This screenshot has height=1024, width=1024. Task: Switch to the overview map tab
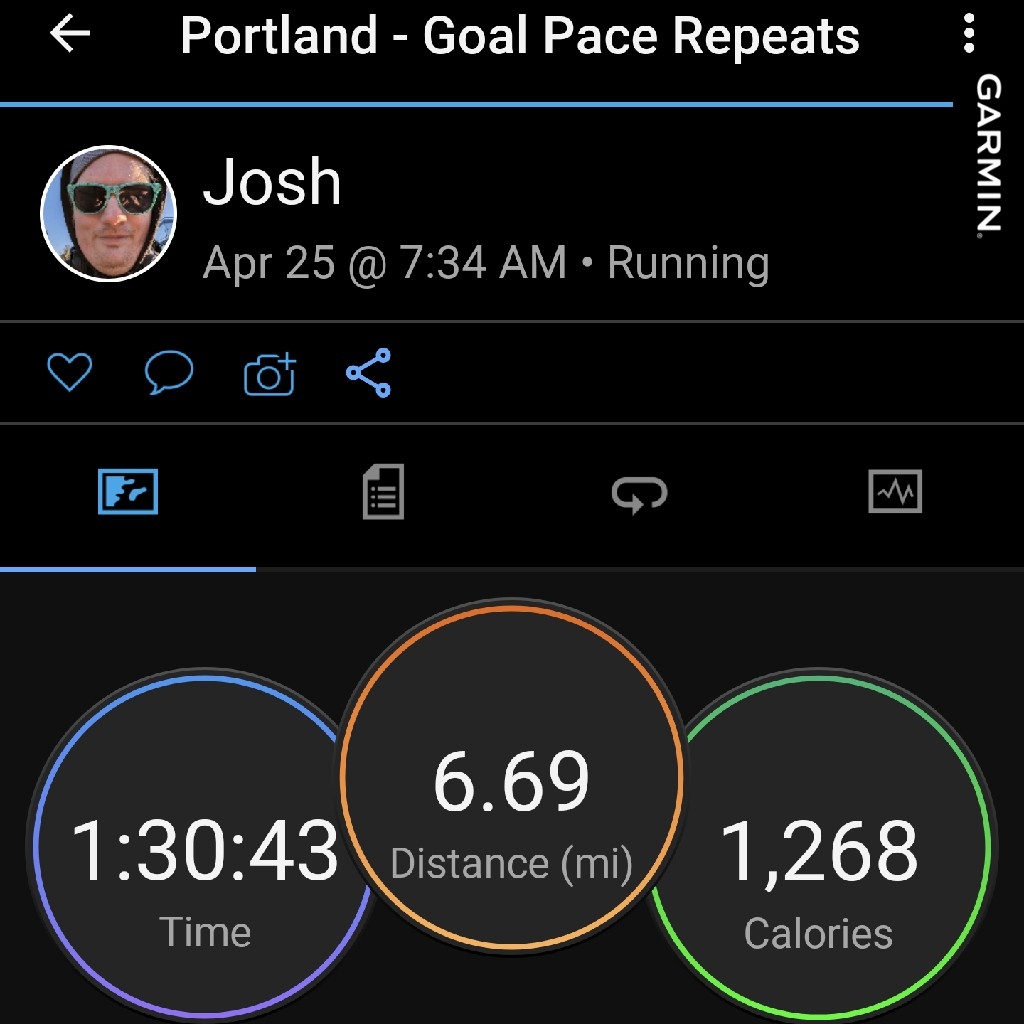(128, 493)
